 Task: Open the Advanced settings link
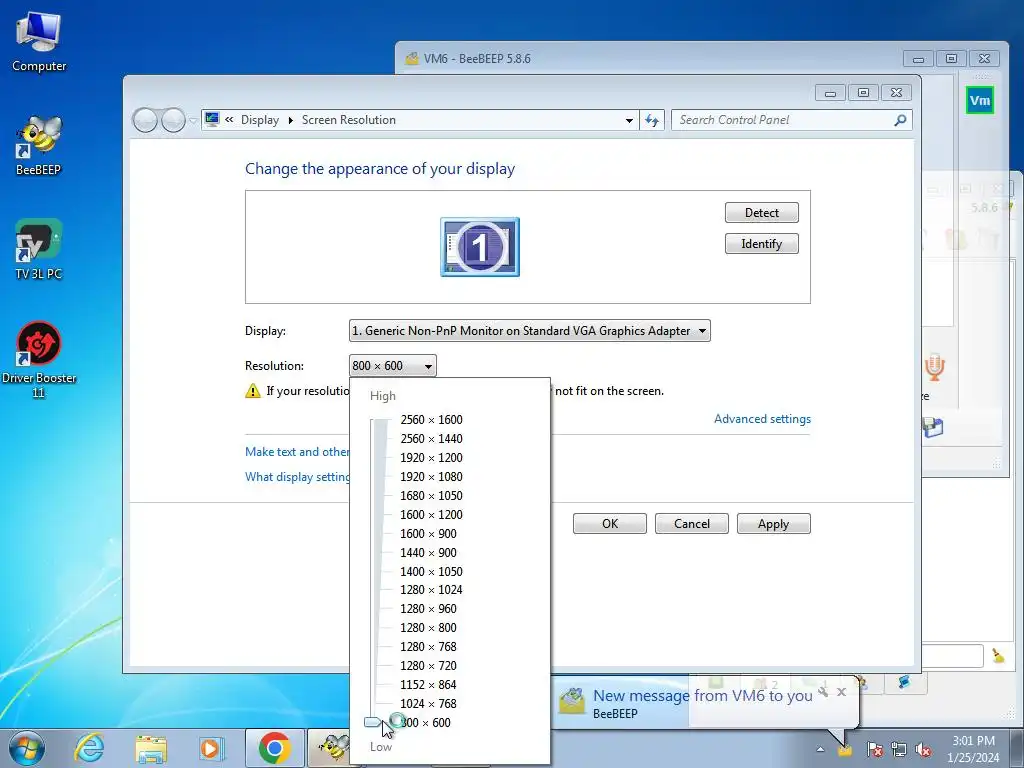762,419
